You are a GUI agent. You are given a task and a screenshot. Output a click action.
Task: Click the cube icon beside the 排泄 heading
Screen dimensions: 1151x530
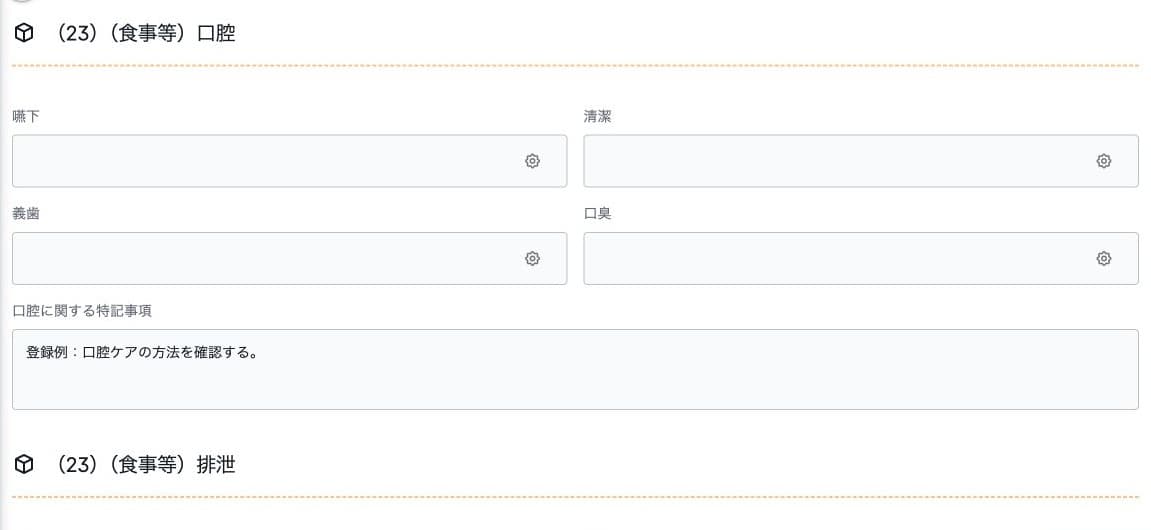tap(24, 464)
